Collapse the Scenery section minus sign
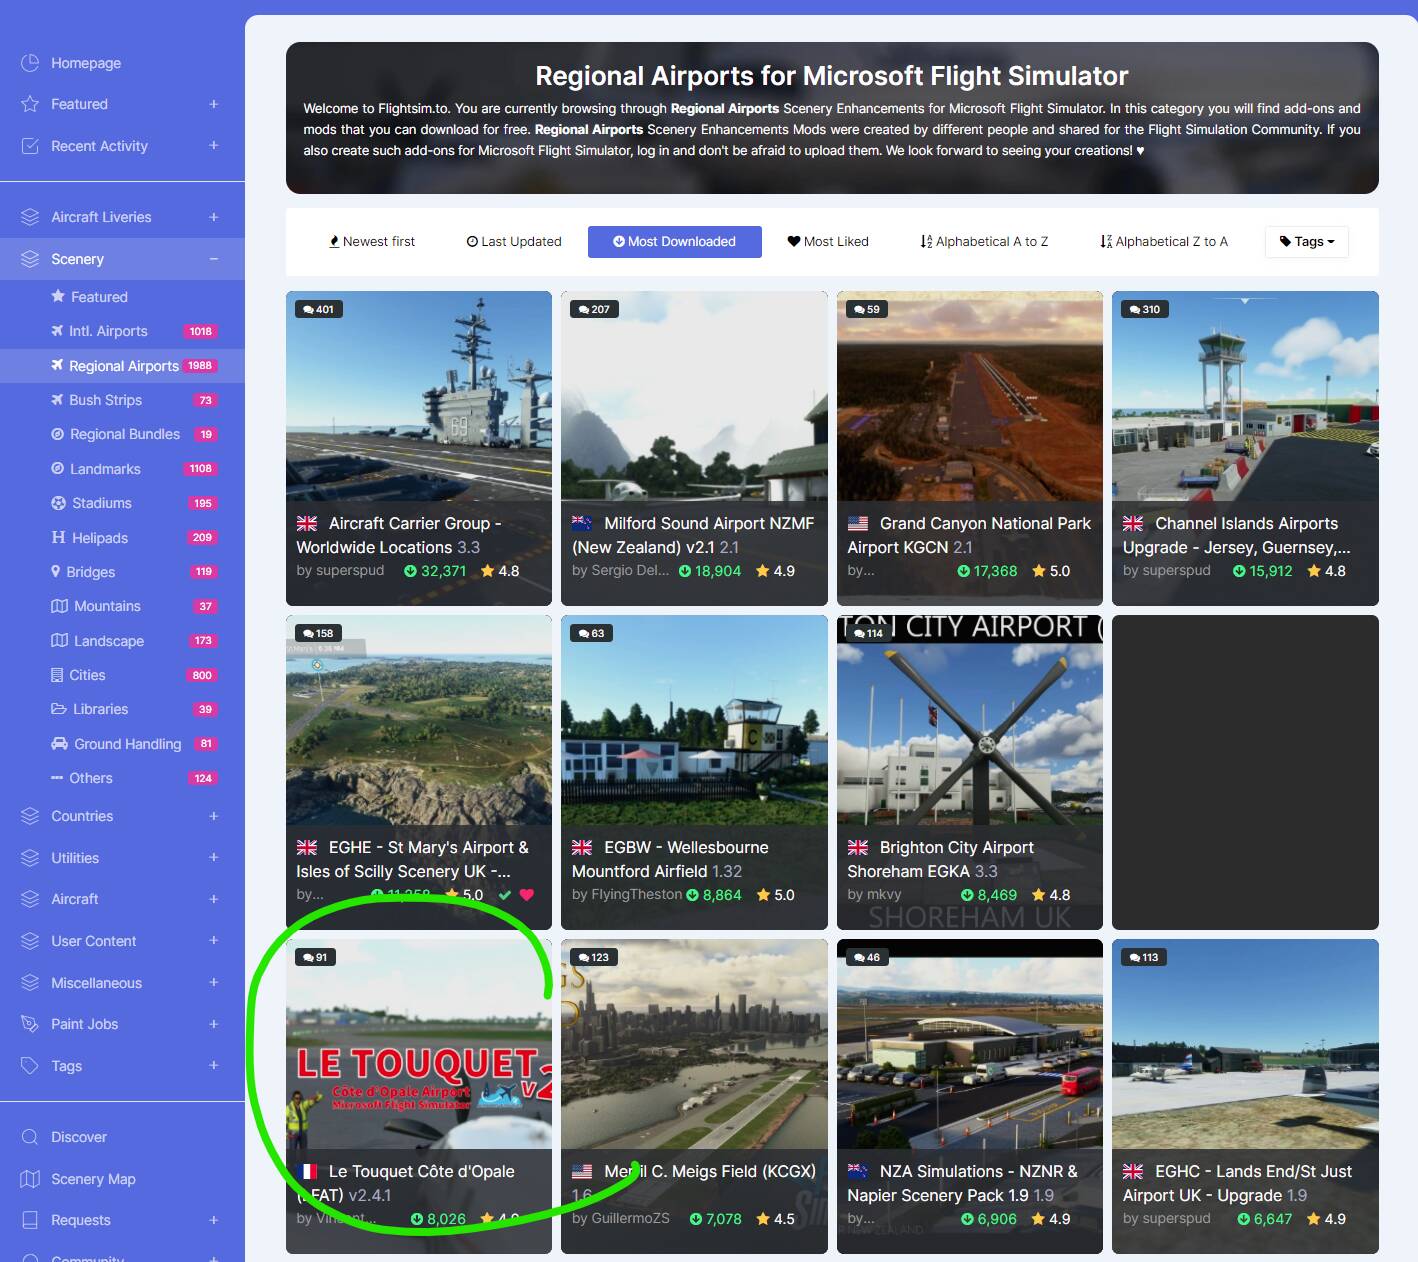 point(213,259)
